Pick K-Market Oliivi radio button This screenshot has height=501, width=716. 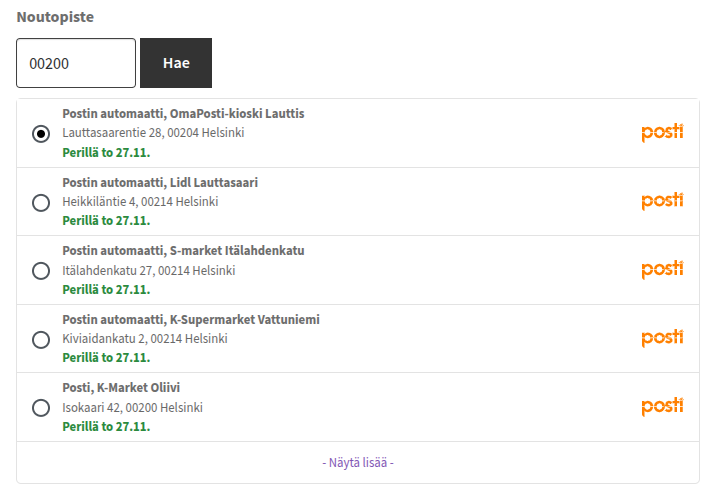pos(41,408)
